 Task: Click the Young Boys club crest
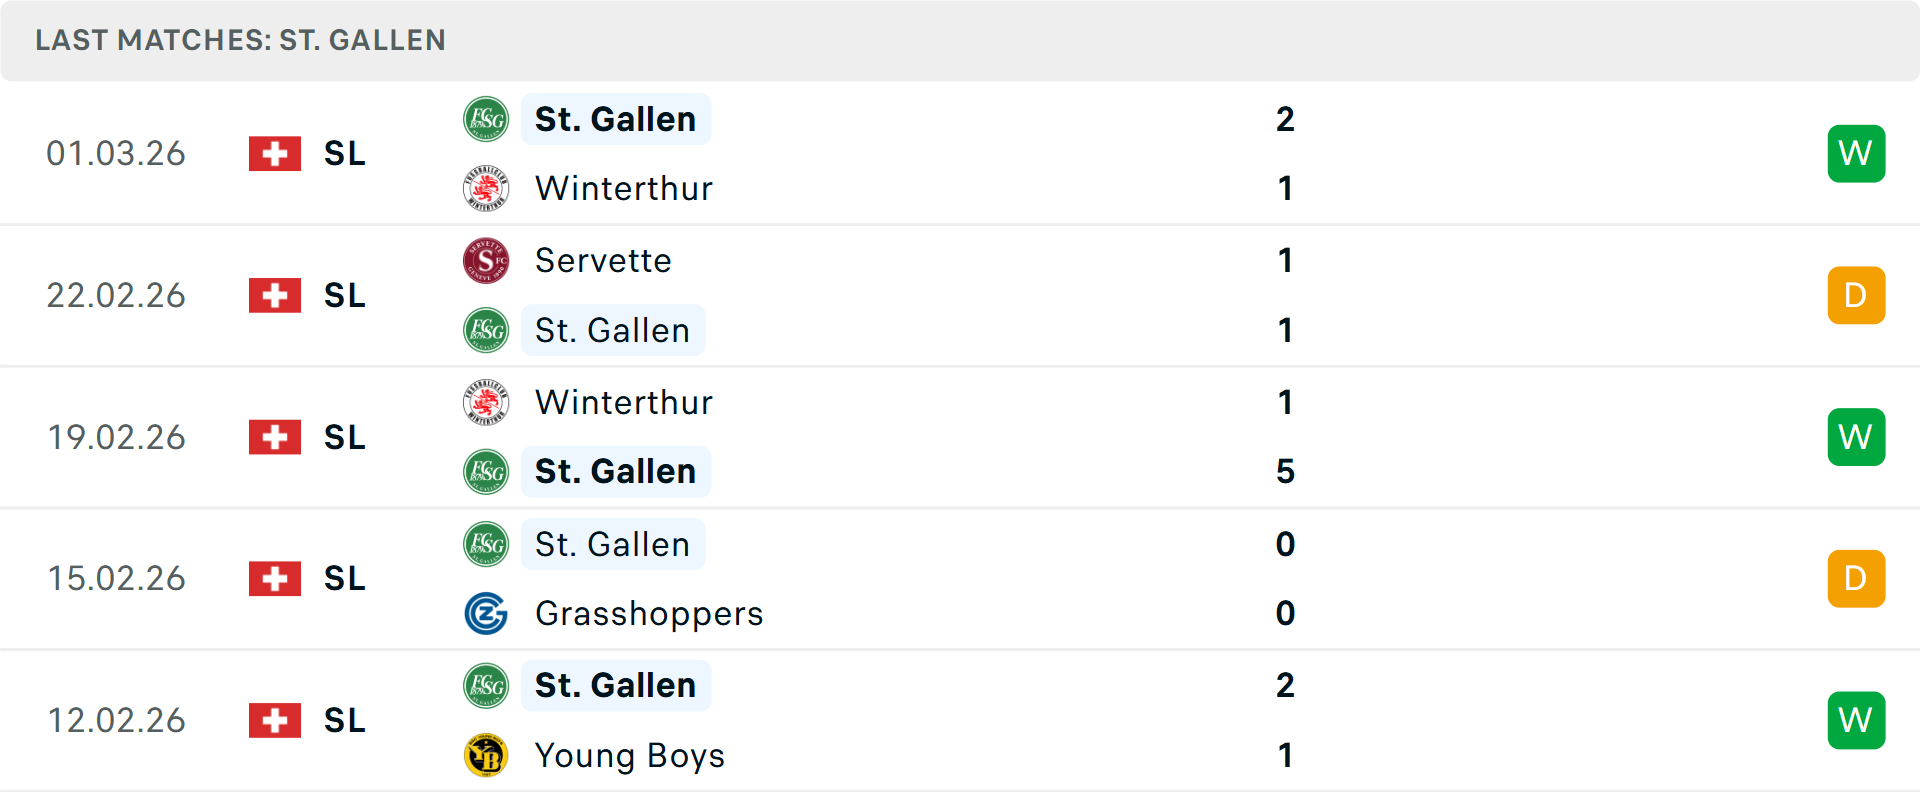[486, 755]
